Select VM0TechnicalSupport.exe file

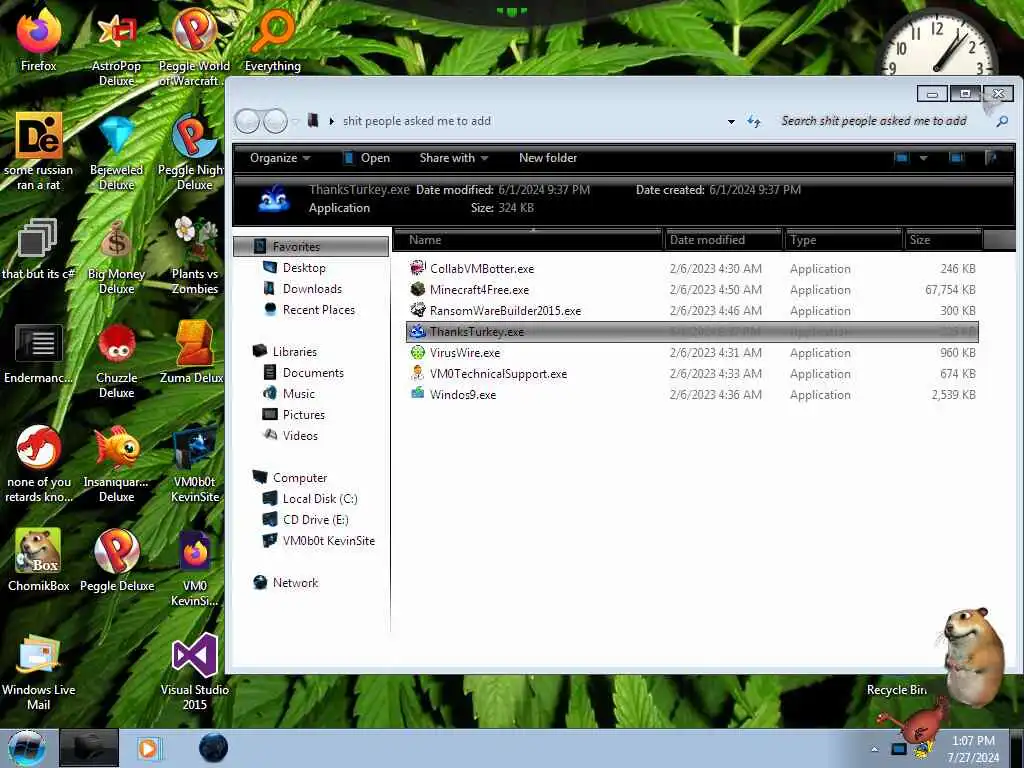pyautogui.click(x=692, y=374)
